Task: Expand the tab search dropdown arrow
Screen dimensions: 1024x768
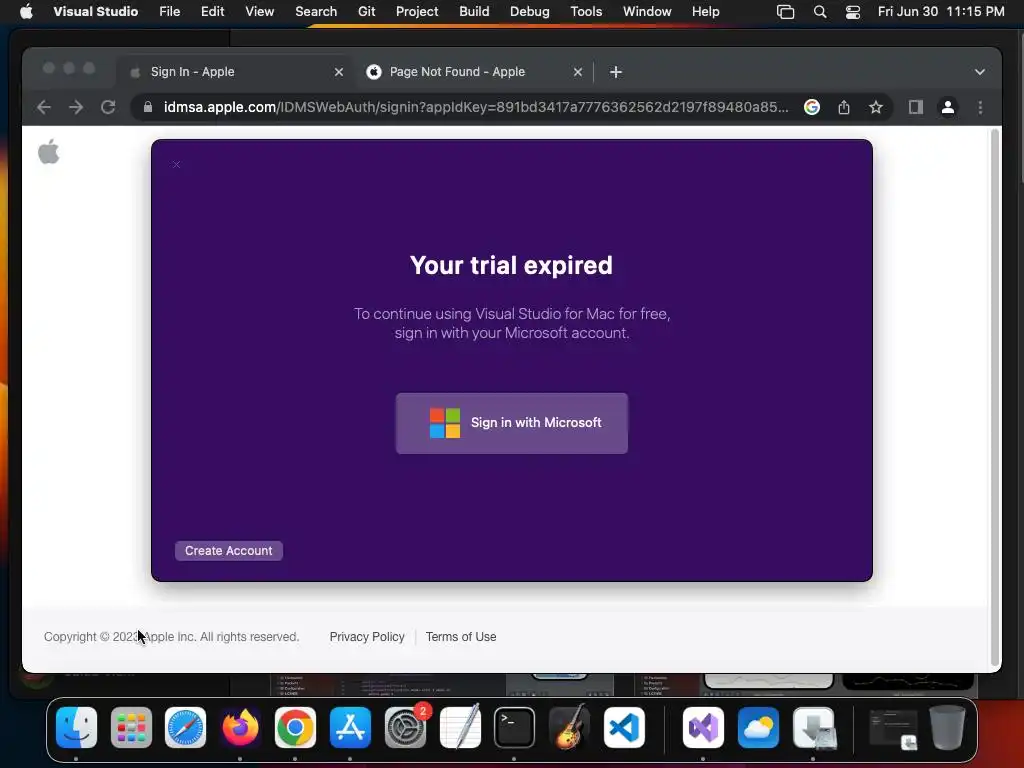Action: pyautogui.click(x=980, y=72)
